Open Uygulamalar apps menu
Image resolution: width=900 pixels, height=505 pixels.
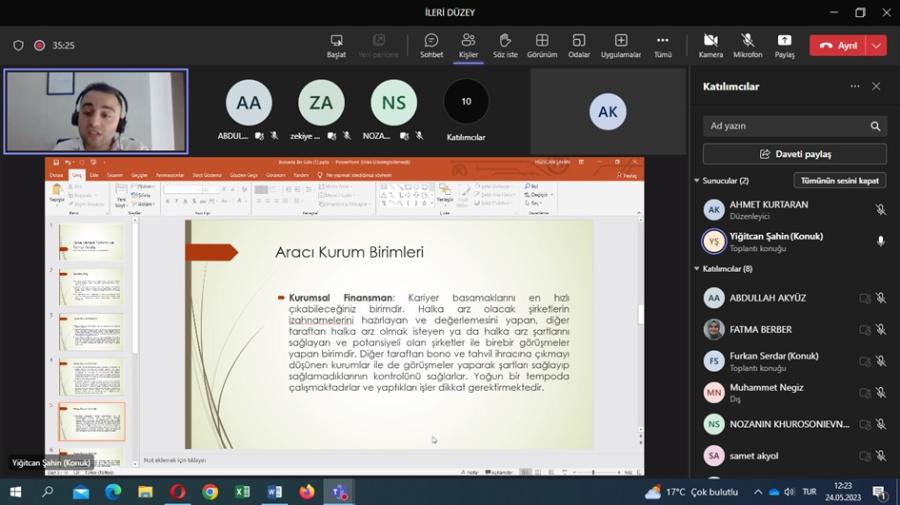click(621, 45)
